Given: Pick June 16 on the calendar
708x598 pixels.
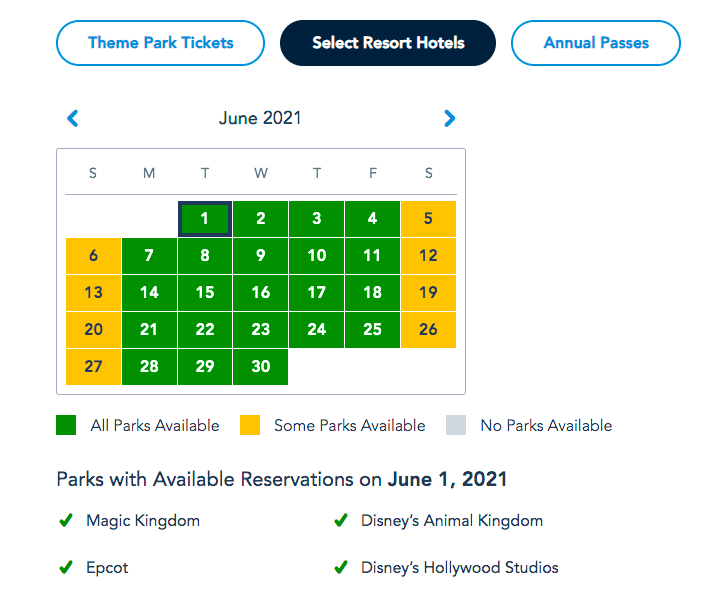Looking at the screenshot, I should tap(261, 292).
